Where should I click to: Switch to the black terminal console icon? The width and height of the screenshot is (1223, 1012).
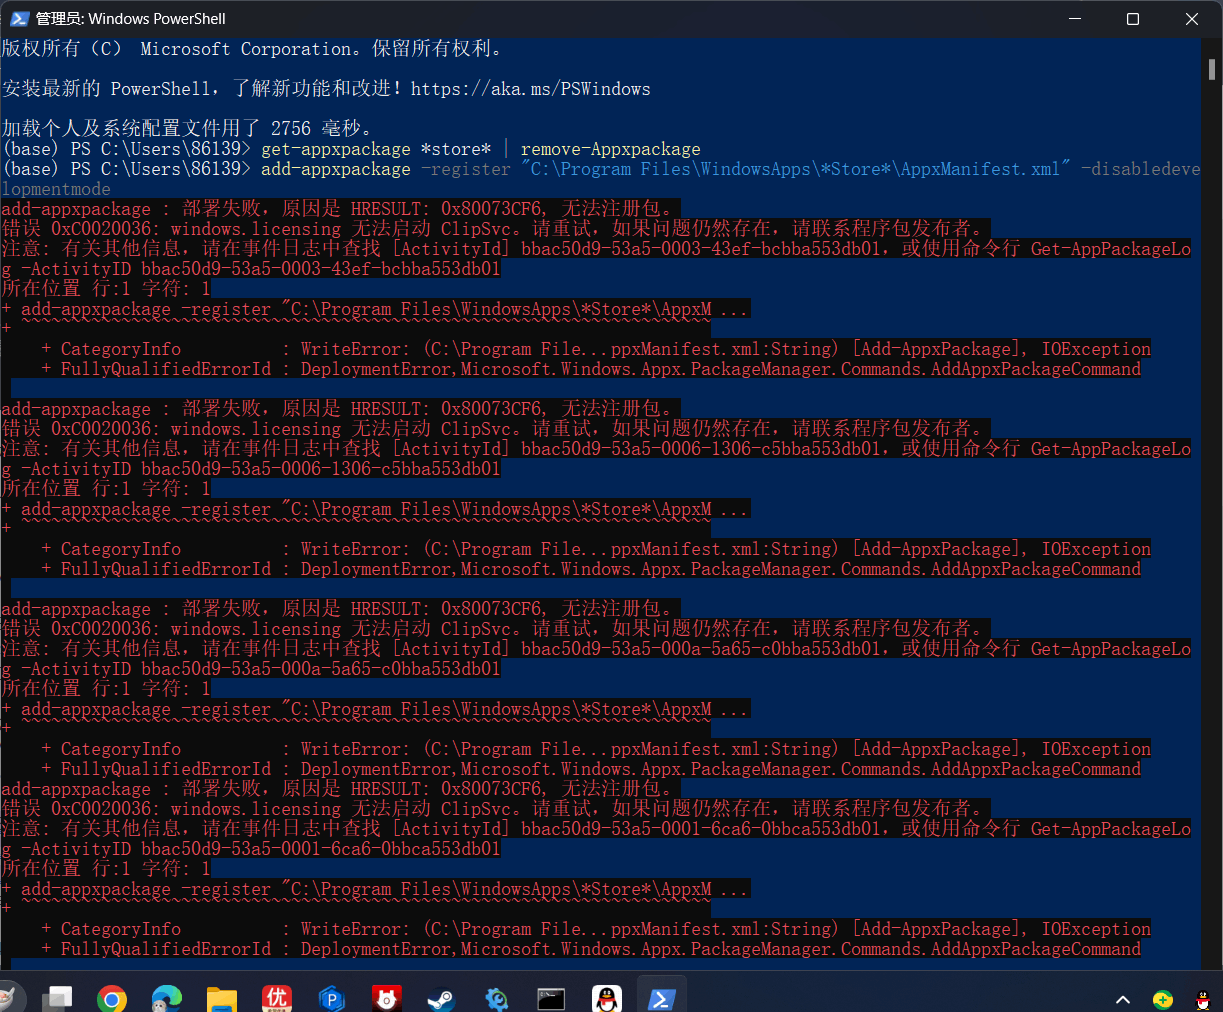(x=551, y=998)
